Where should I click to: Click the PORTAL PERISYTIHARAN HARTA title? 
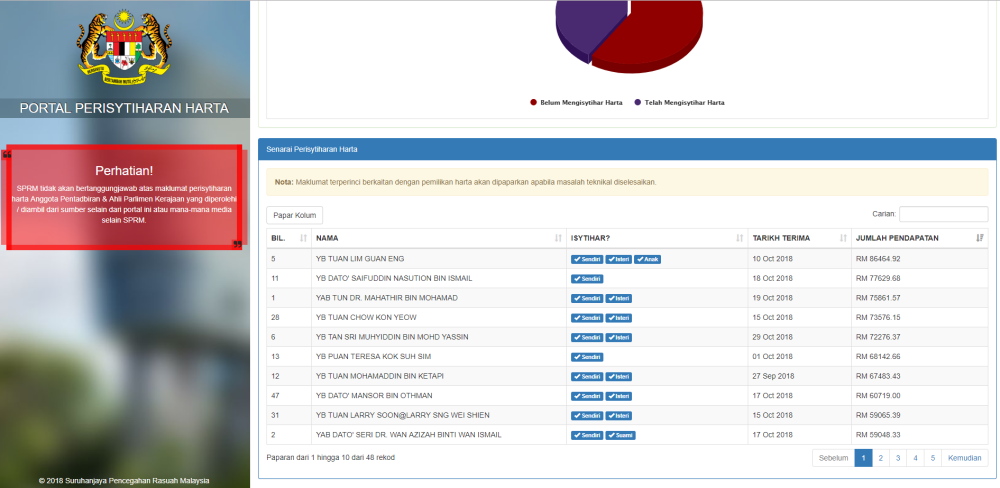coord(124,108)
